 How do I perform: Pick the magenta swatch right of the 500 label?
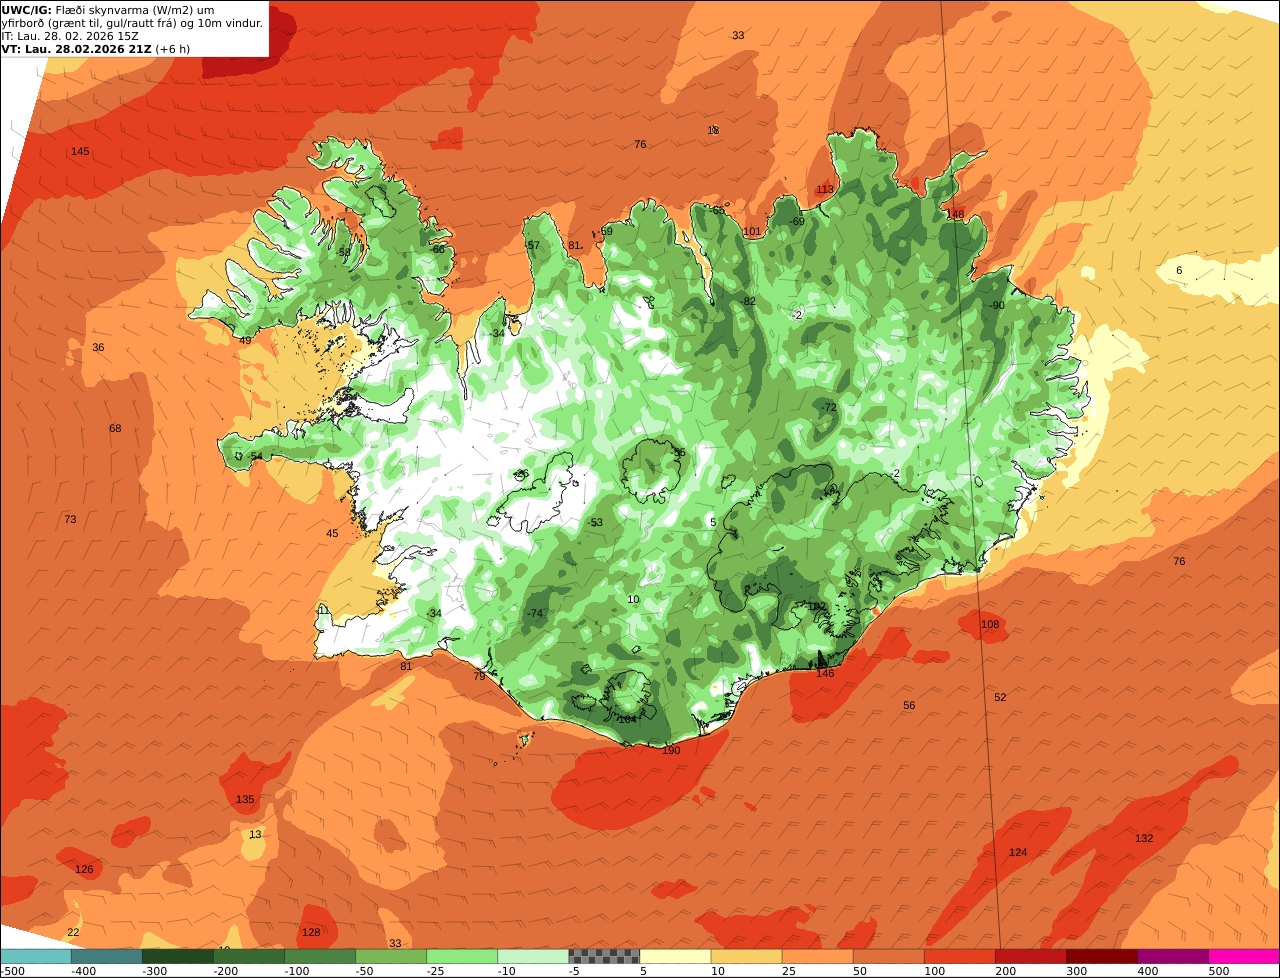(1244, 956)
